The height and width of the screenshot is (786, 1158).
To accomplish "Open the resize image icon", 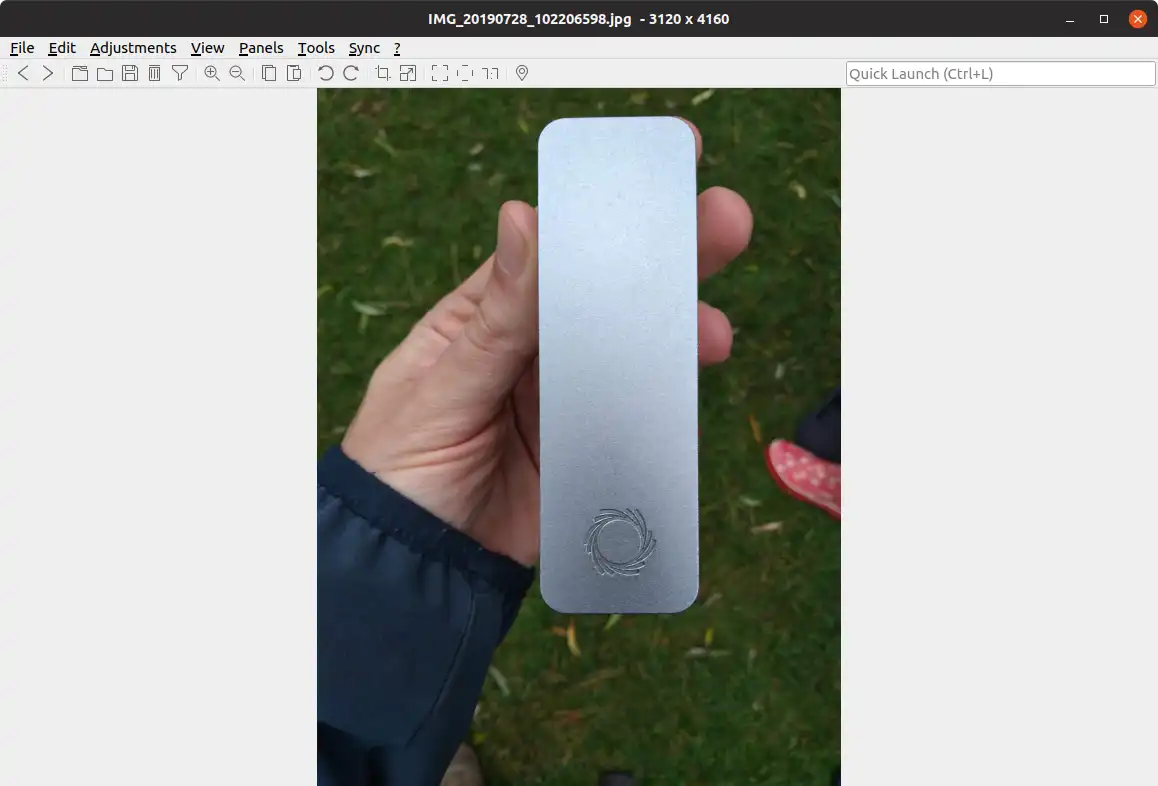I will [408, 73].
